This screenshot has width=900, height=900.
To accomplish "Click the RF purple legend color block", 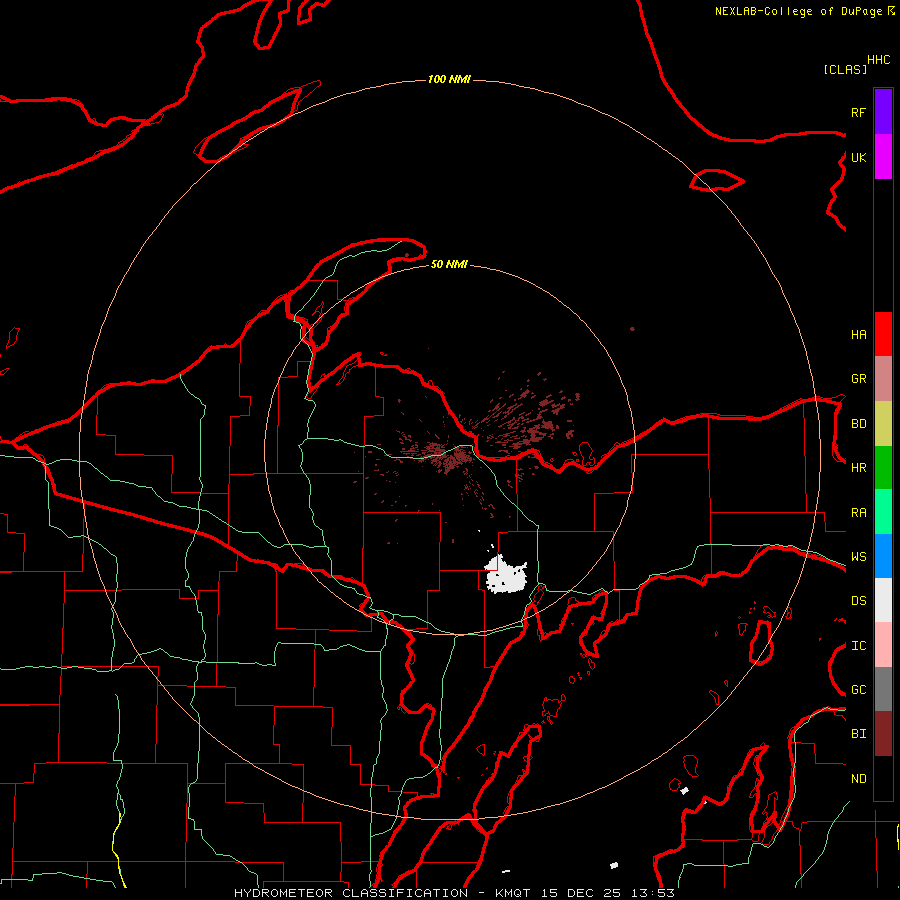I will (883, 112).
